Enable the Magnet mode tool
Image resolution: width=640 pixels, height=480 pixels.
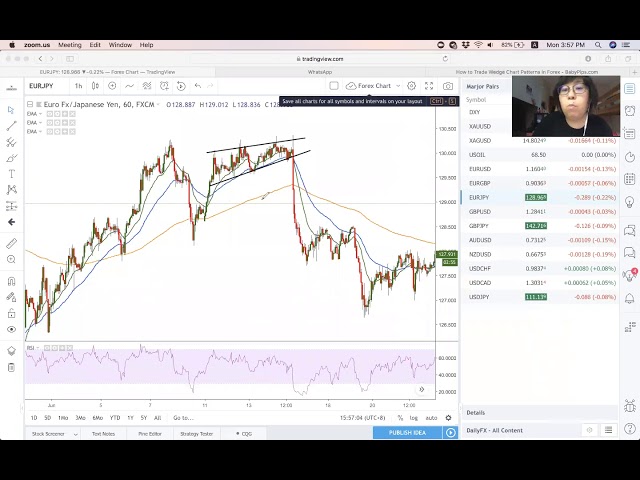[11, 282]
